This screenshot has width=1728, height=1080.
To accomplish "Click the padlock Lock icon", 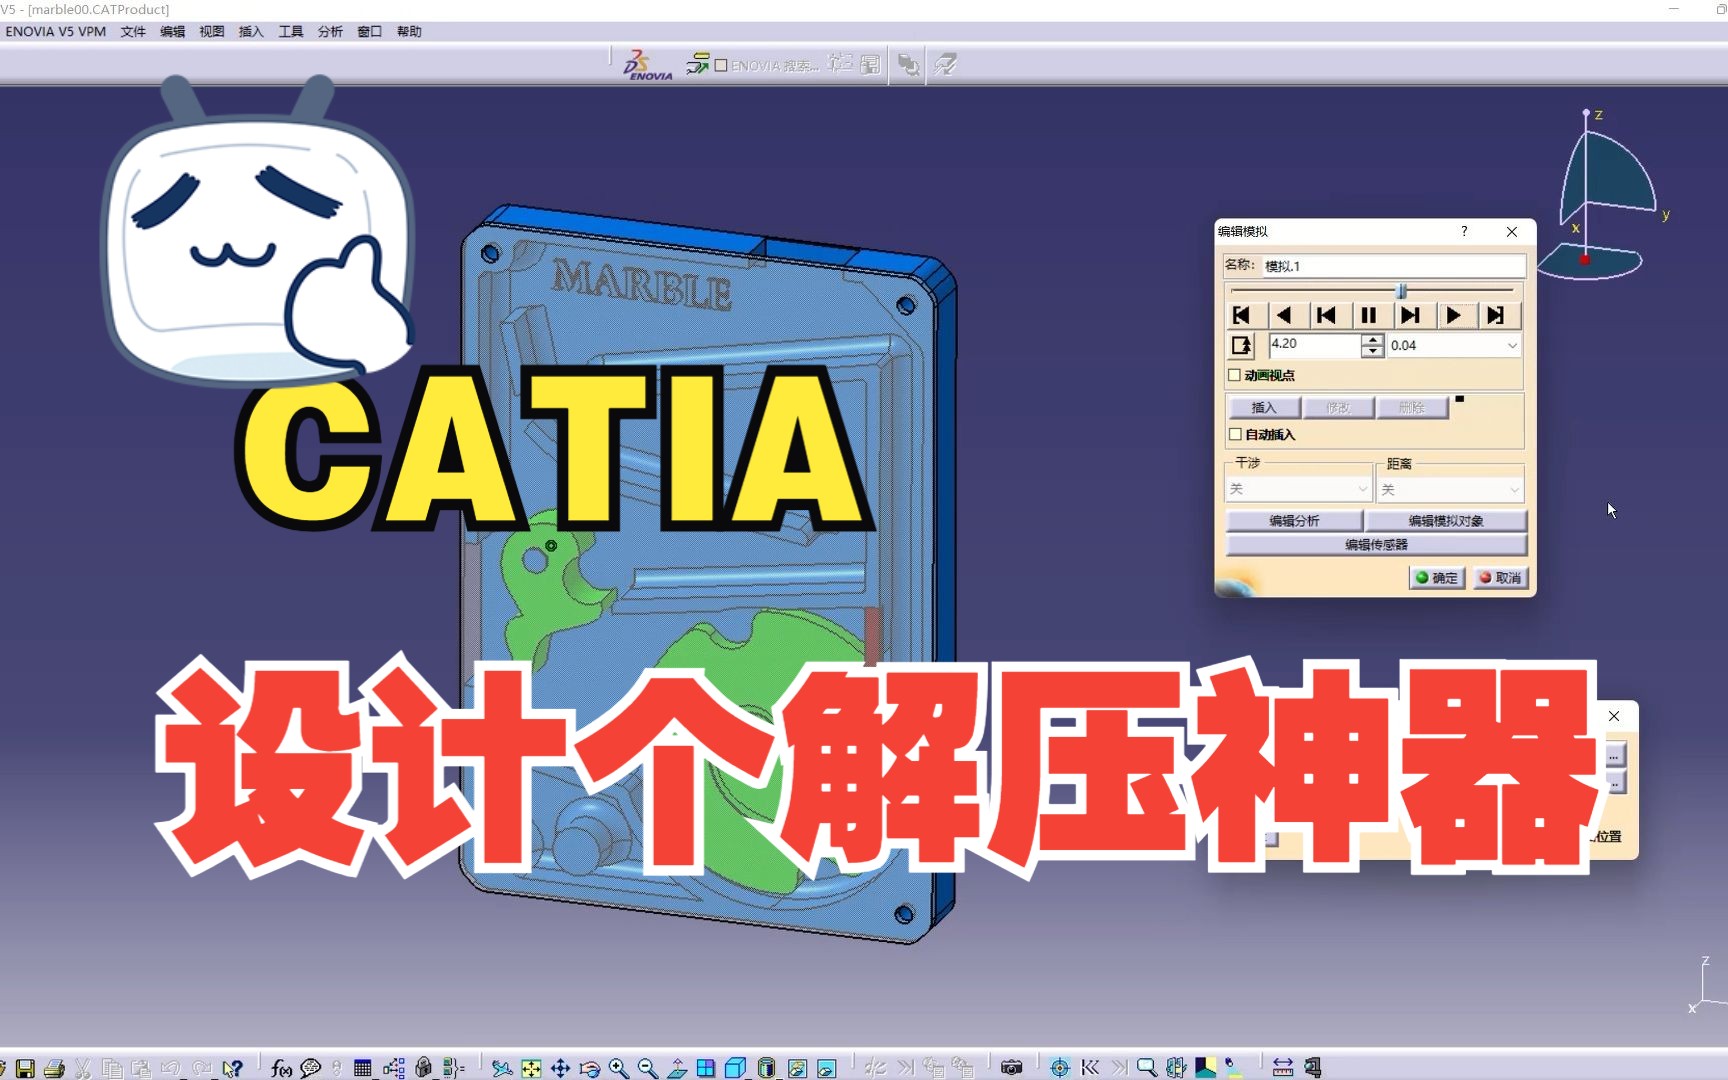I will tap(424, 1068).
